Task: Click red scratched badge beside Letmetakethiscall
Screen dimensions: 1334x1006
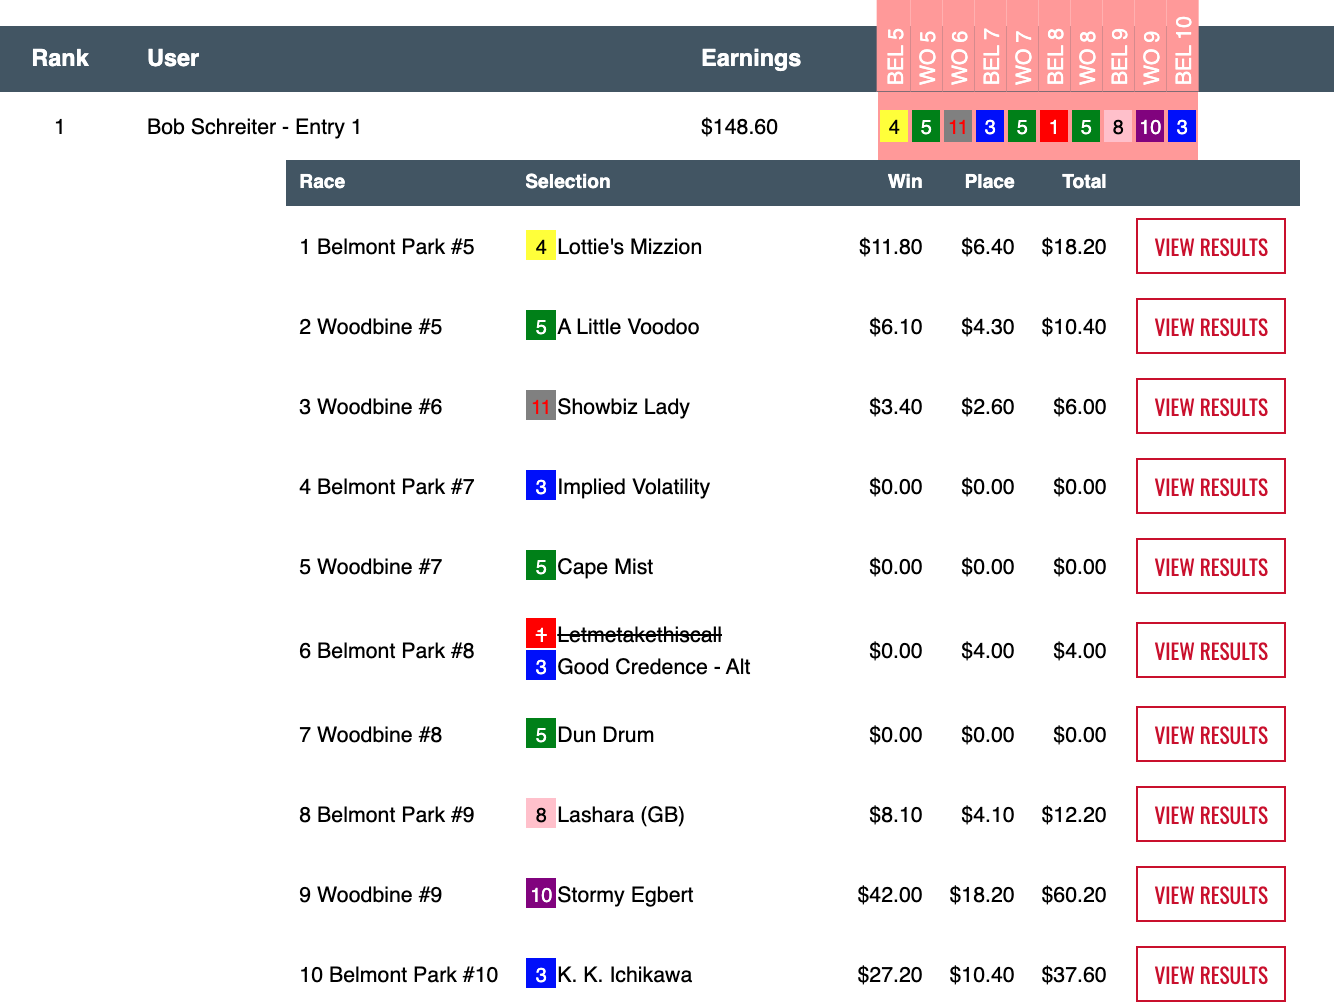Action: (x=540, y=634)
